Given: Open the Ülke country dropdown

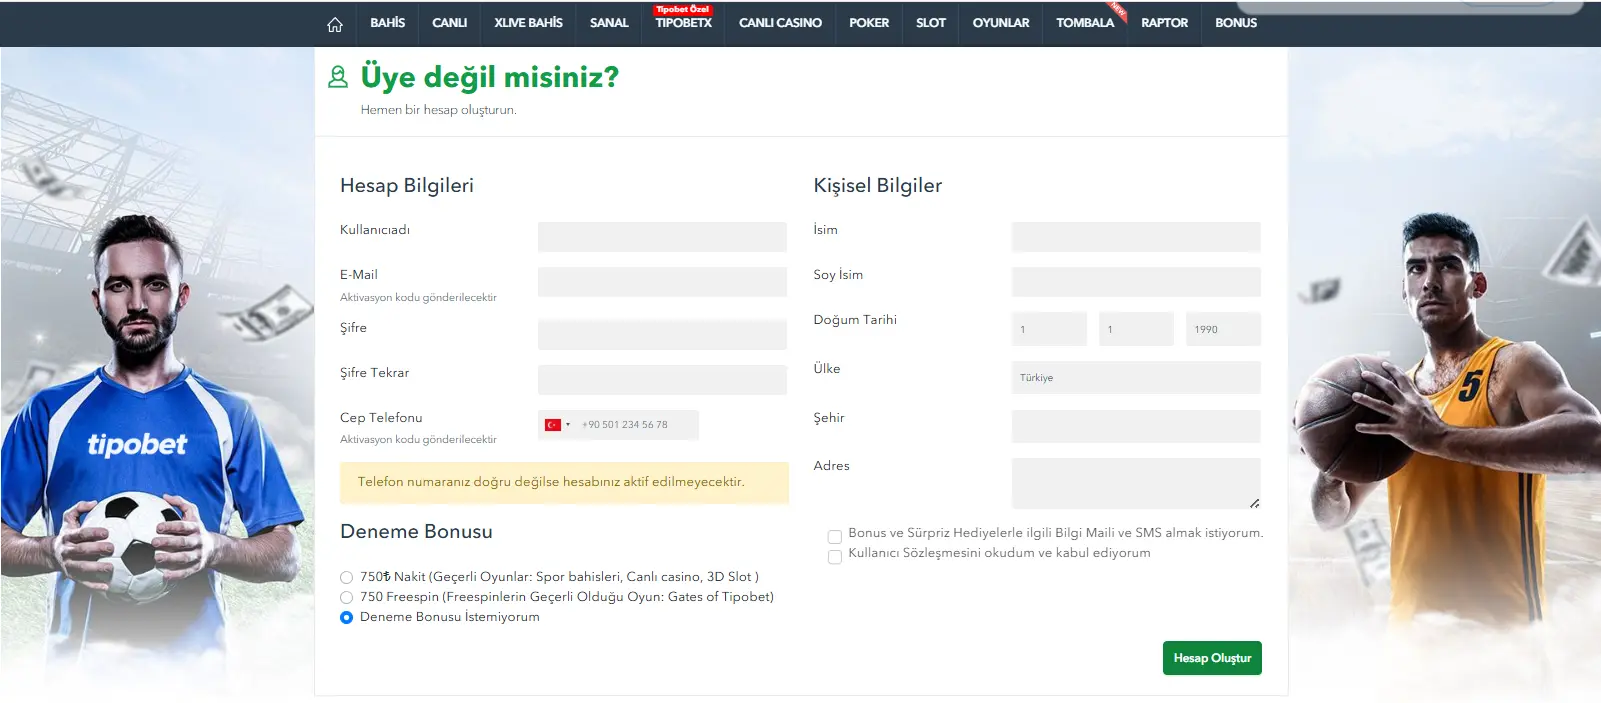Looking at the screenshot, I should pyautogui.click(x=1136, y=378).
